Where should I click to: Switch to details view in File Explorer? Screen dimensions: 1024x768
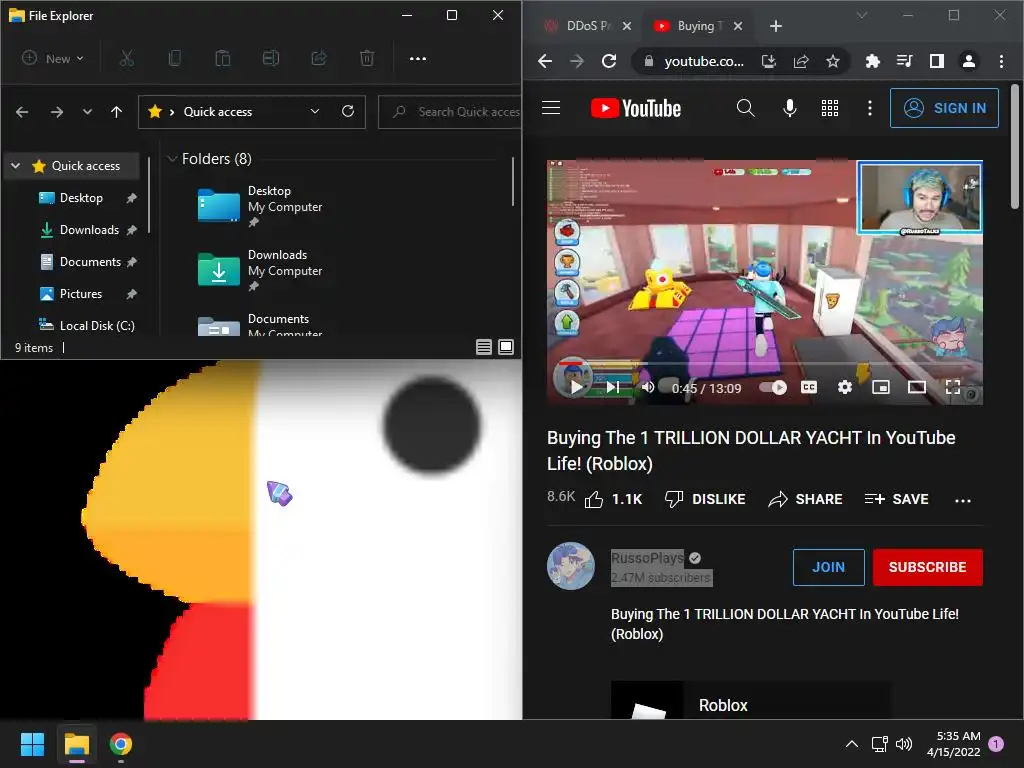[484, 347]
